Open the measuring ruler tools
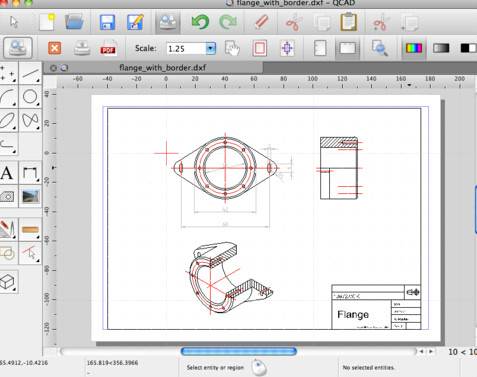The width and height of the screenshot is (477, 377). (x=30, y=229)
